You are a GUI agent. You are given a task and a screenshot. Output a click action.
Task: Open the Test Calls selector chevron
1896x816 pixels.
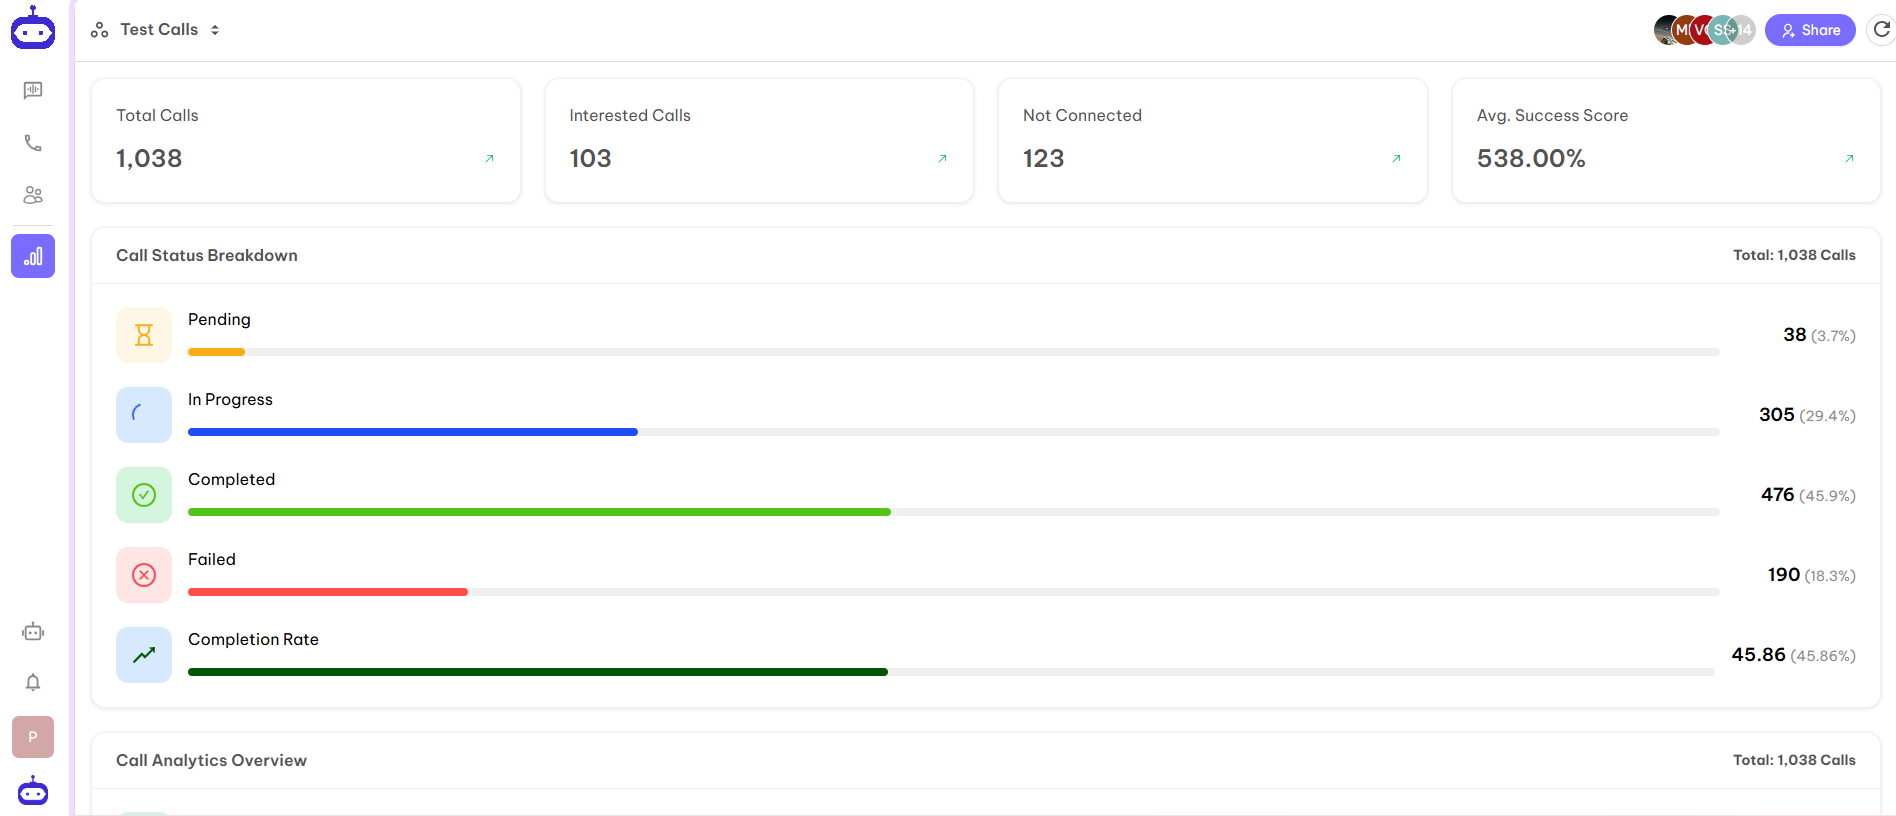click(215, 29)
